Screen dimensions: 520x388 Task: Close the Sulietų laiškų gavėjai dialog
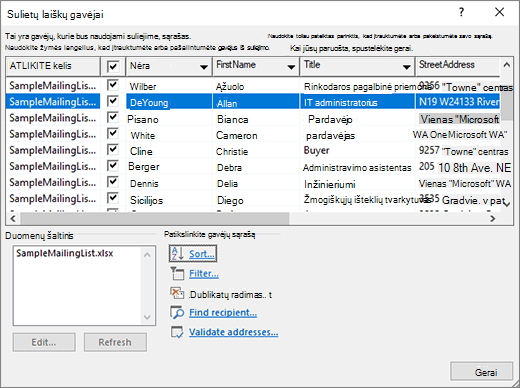pos(499,12)
